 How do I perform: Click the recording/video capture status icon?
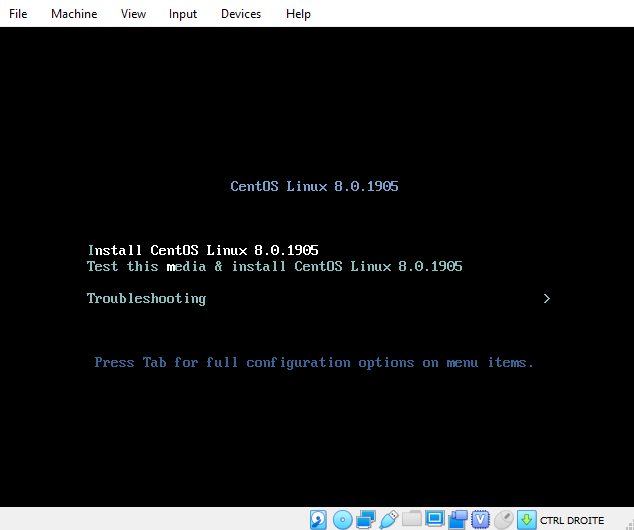[458, 519]
